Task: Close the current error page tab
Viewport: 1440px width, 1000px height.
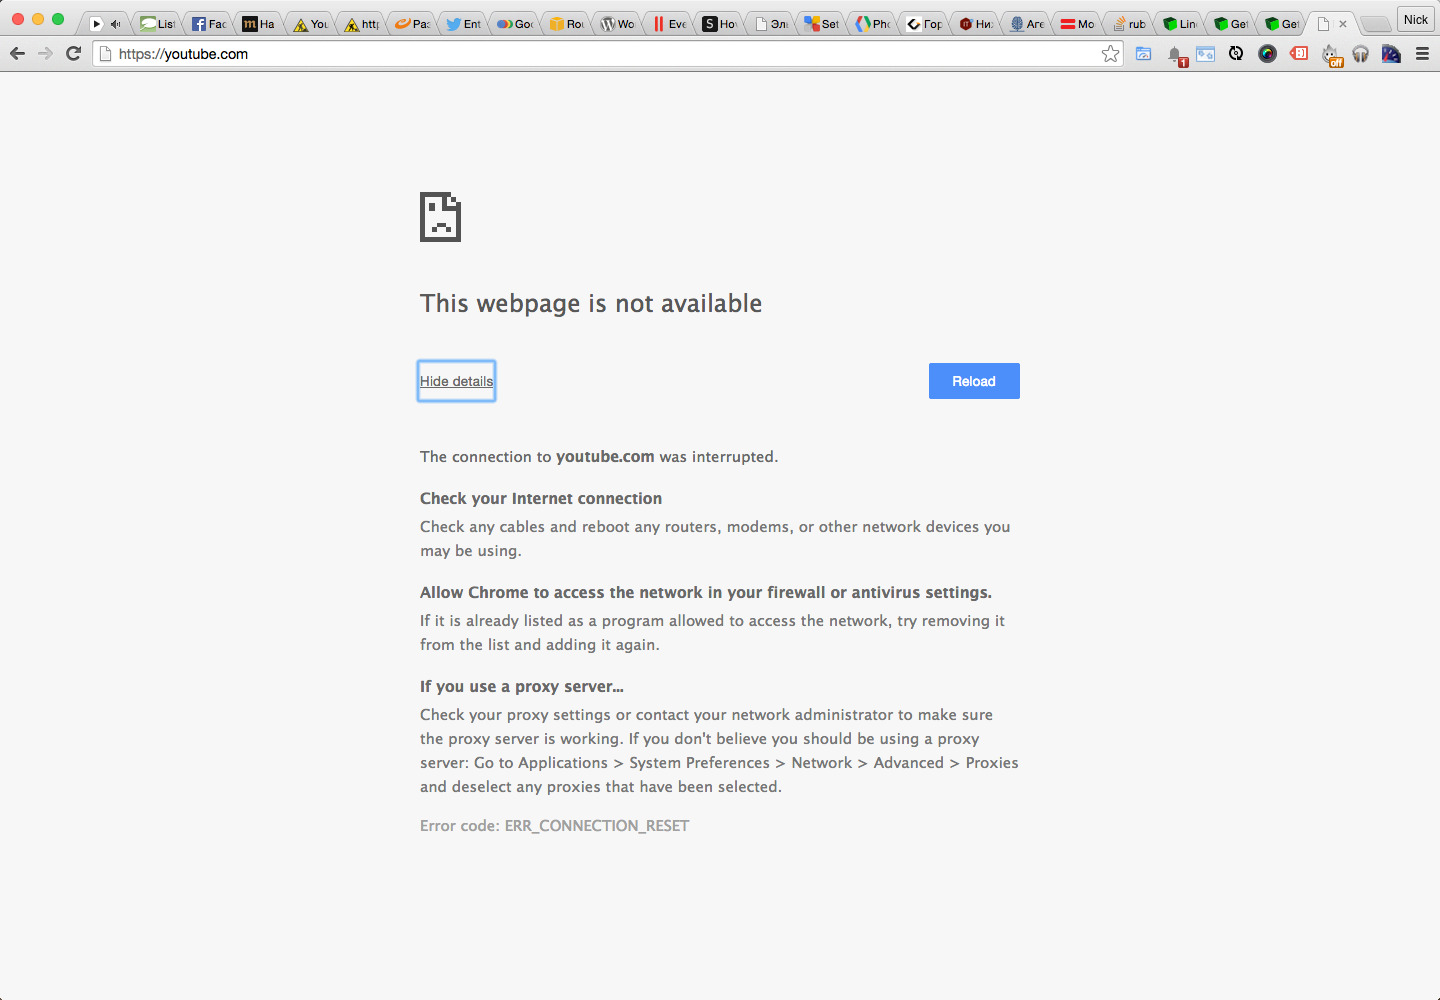Action: (x=1343, y=24)
